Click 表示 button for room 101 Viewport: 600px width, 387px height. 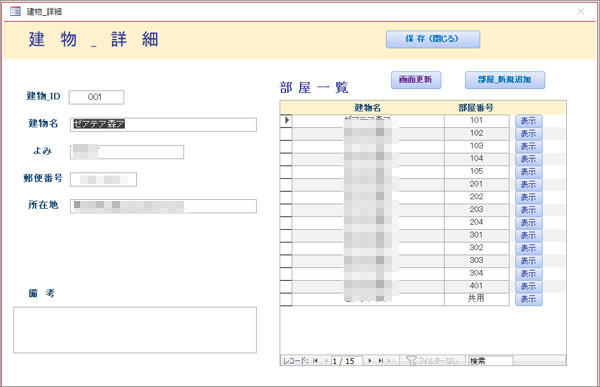(x=528, y=121)
